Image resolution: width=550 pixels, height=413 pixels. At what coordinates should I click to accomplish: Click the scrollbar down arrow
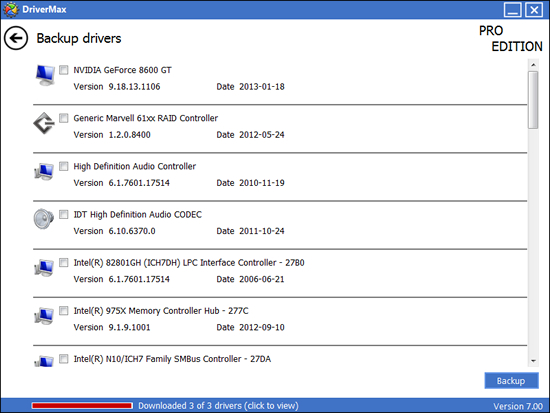pos(534,361)
